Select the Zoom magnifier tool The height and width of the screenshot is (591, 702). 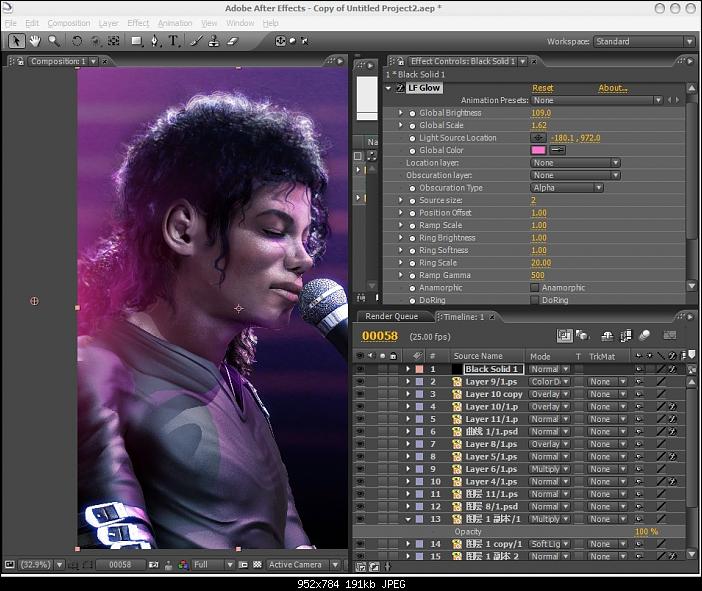[54, 41]
